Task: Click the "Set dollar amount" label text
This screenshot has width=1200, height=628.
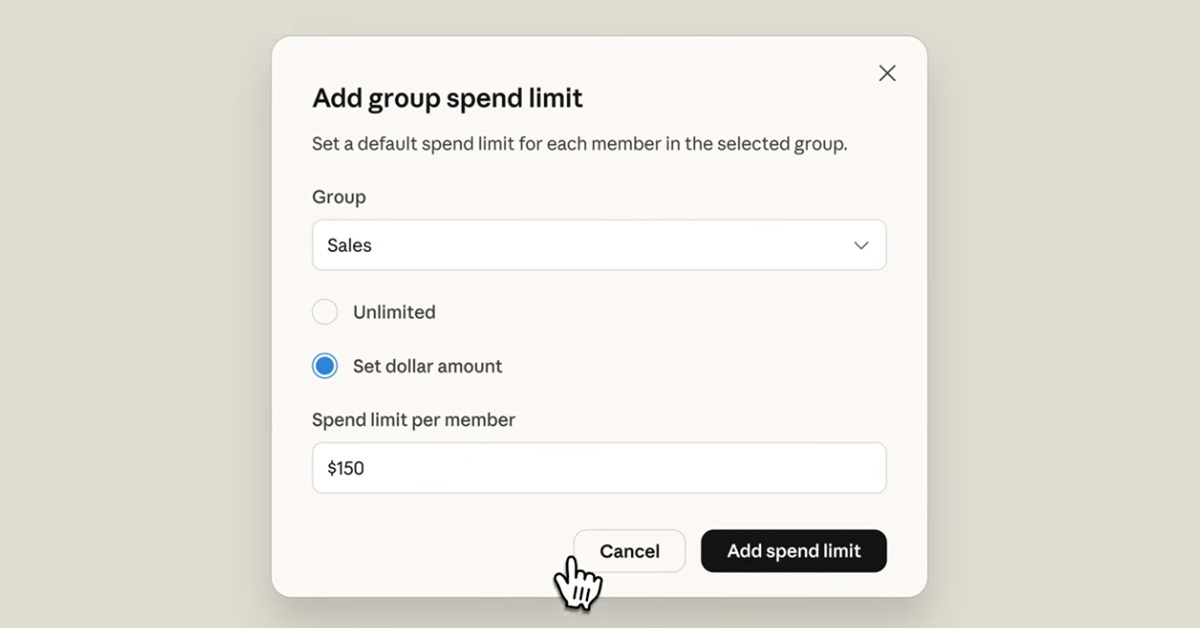Action: (427, 366)
